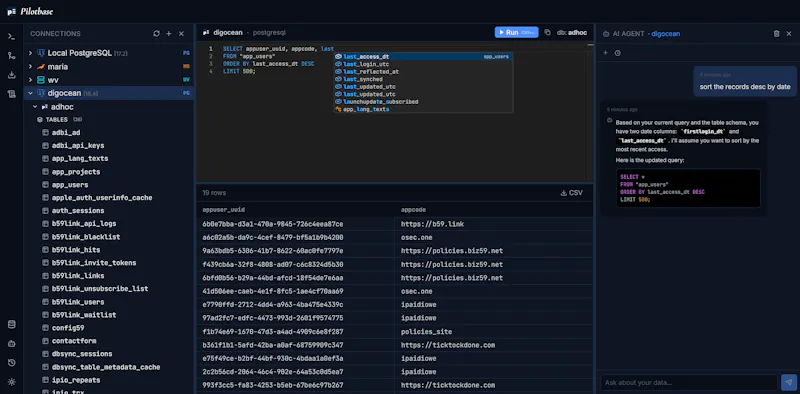This screenshot has width=800, height=394.
Task: Click the TABLES group stack icon
Action: [40, 120]
